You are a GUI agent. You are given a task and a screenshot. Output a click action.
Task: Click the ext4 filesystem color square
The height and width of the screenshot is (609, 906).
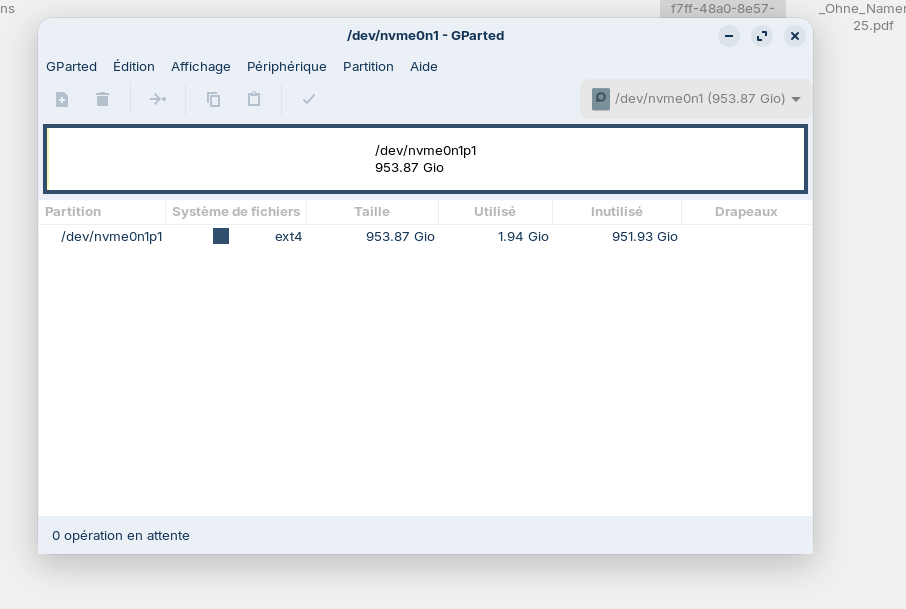[x=221, y=236]
